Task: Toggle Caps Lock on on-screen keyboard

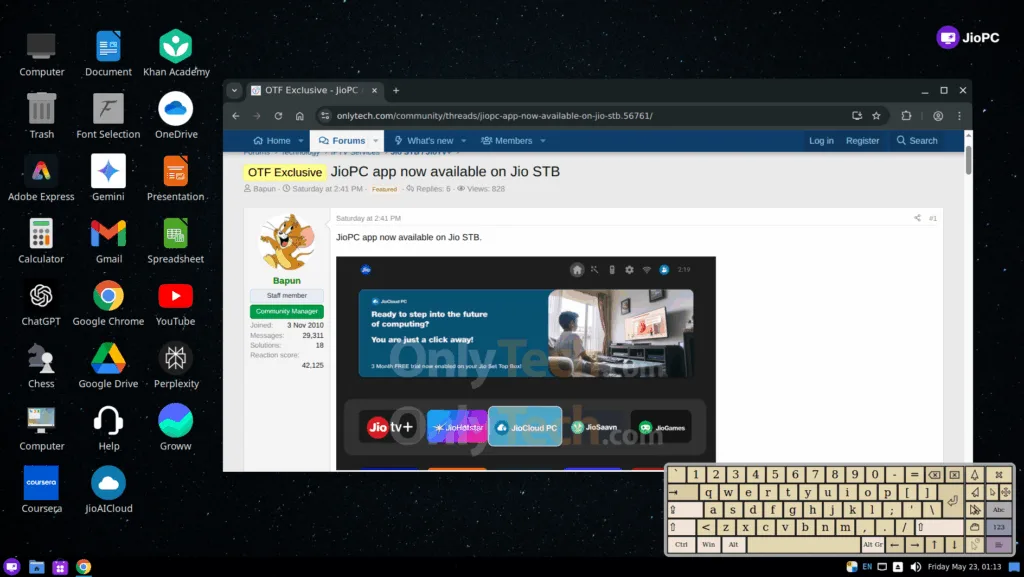Action: click(x=685, y=510)
